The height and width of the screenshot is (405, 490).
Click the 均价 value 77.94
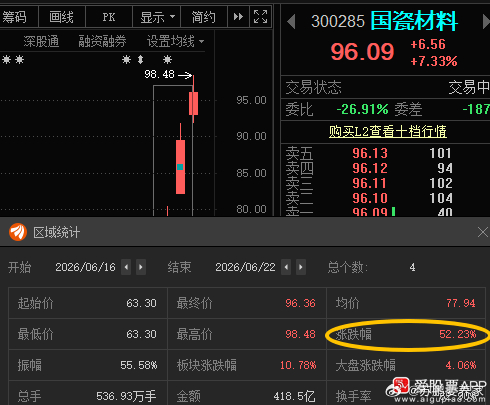click(x=461, y=303)
